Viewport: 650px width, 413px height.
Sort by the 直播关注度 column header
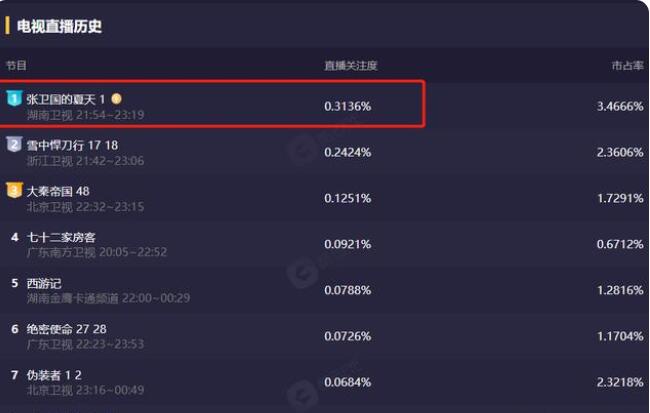point(350,66)
